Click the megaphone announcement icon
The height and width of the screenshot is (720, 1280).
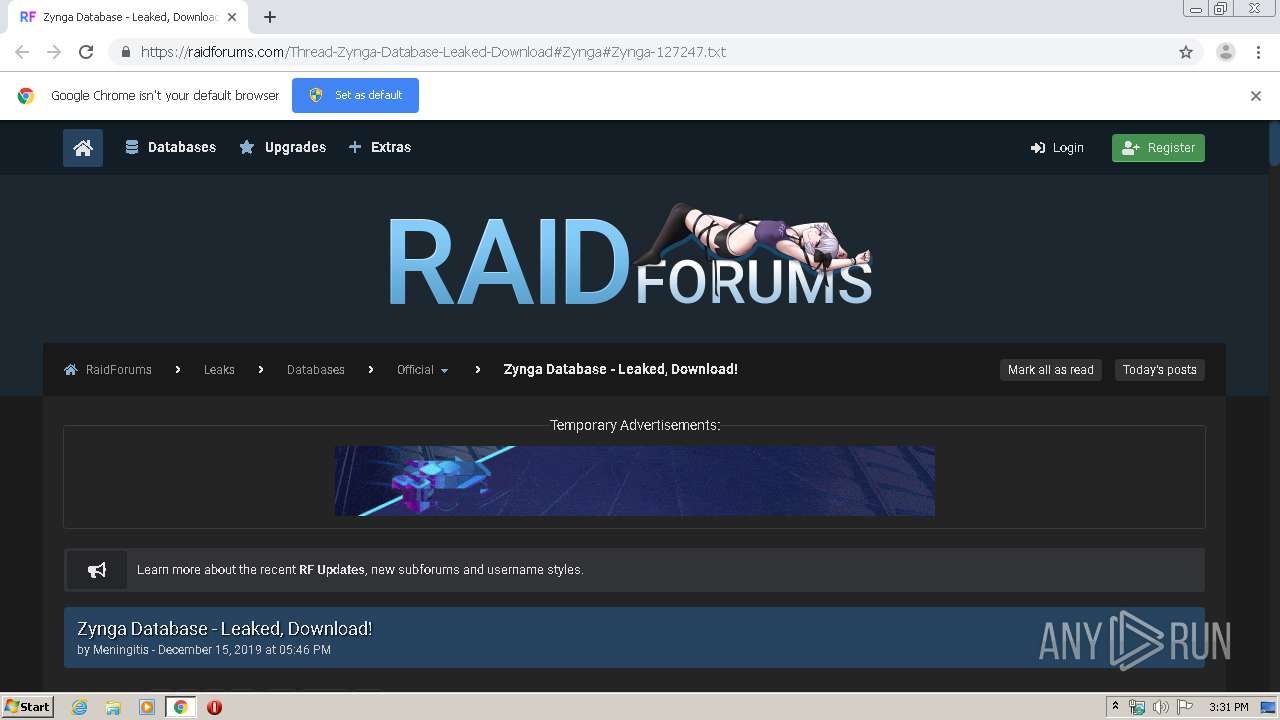coord(97,570)
